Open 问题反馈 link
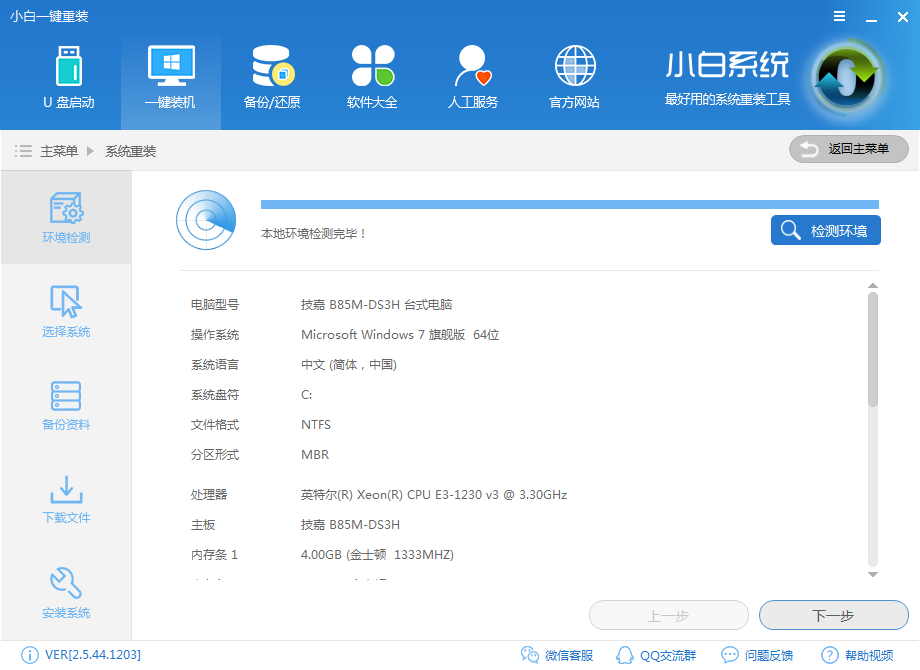This screenshot has height=670, width=920. tap(757, 655)
